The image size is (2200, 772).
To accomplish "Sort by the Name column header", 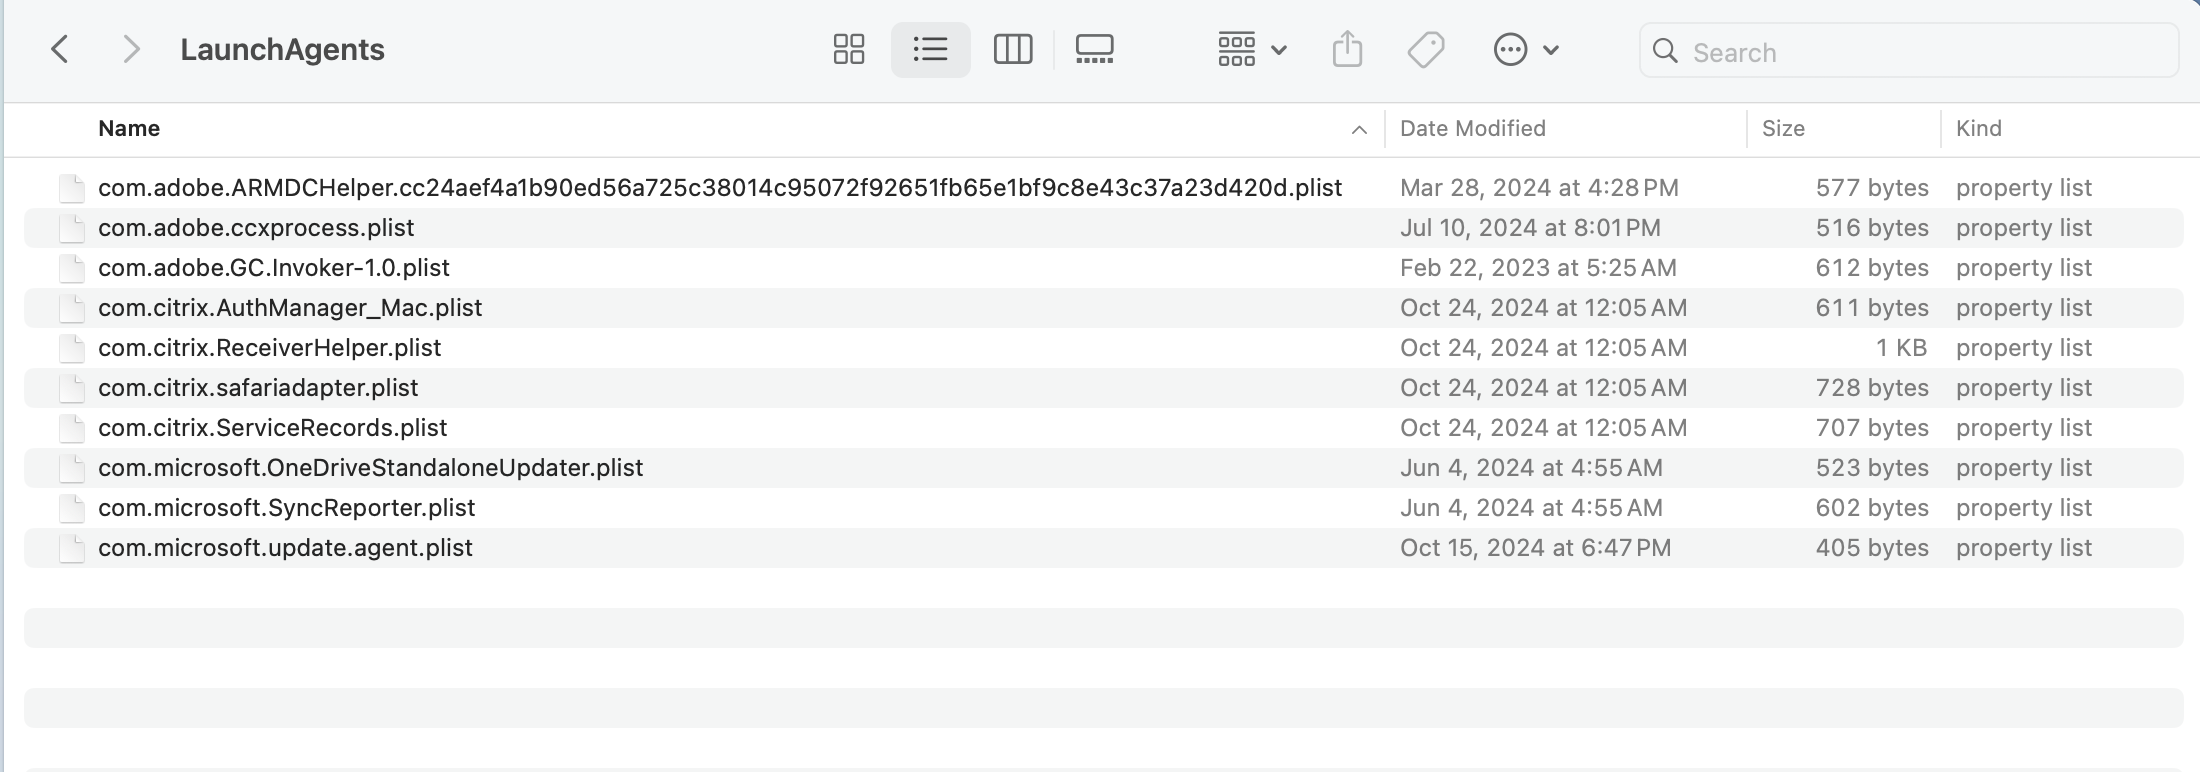I will pyautogui.click(x=129, y=128).
